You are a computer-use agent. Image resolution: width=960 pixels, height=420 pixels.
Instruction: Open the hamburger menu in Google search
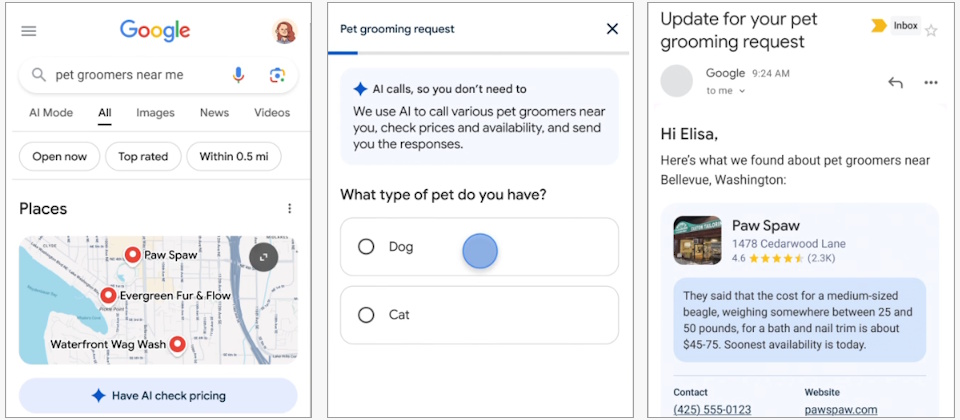pos(29,31)
